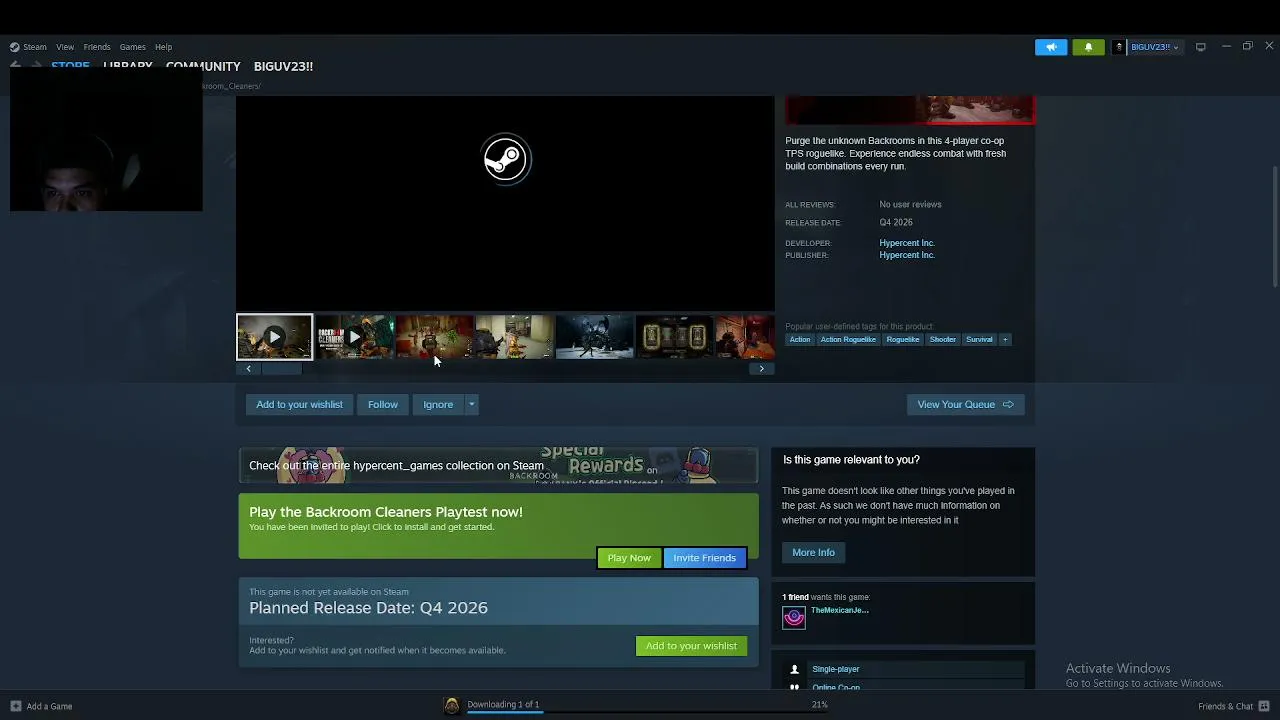Select the three upgrade cards screenshot thumbnail
The height and width of the screenshot is (720, 1280).
click(x=674, y=337)
